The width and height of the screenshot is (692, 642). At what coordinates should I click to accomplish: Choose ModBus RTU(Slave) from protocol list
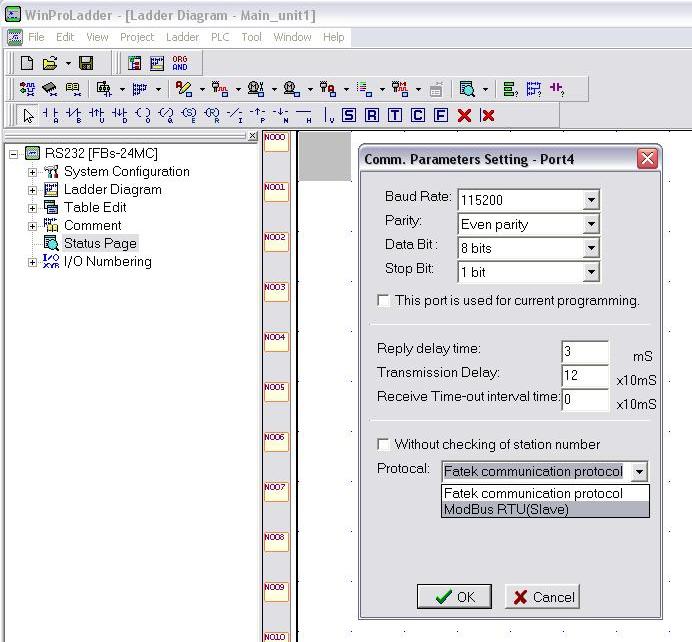[x=545, y=509]
